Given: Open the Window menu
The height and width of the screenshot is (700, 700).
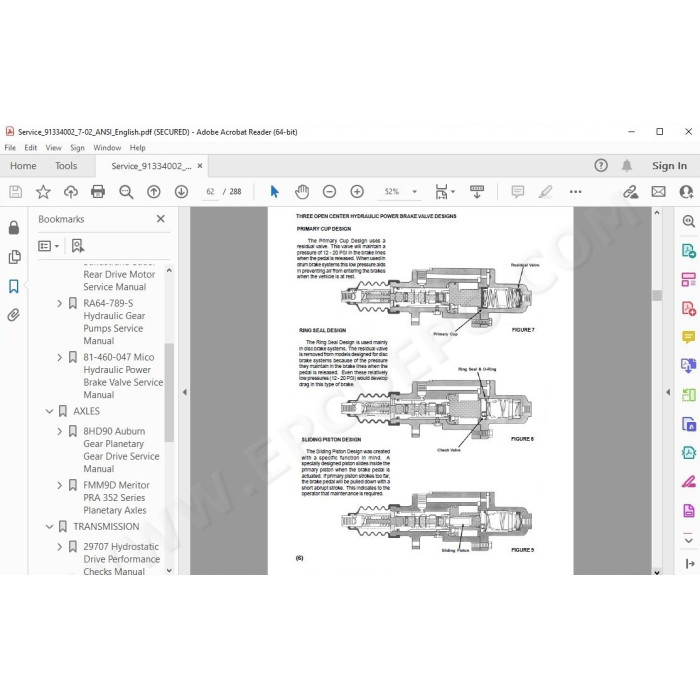Looking at the screenshot, I should click(107, 148).
